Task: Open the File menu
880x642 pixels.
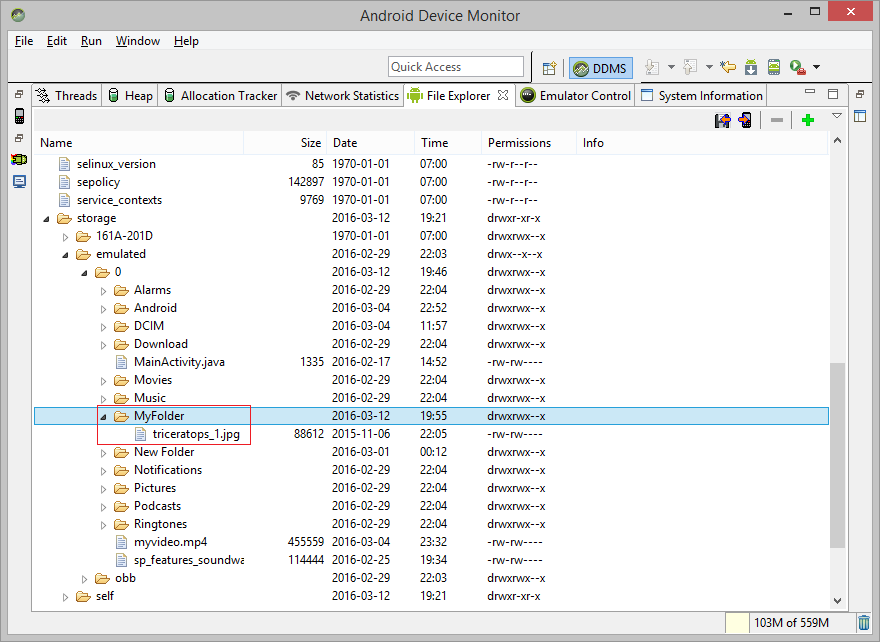Action: 24,41
